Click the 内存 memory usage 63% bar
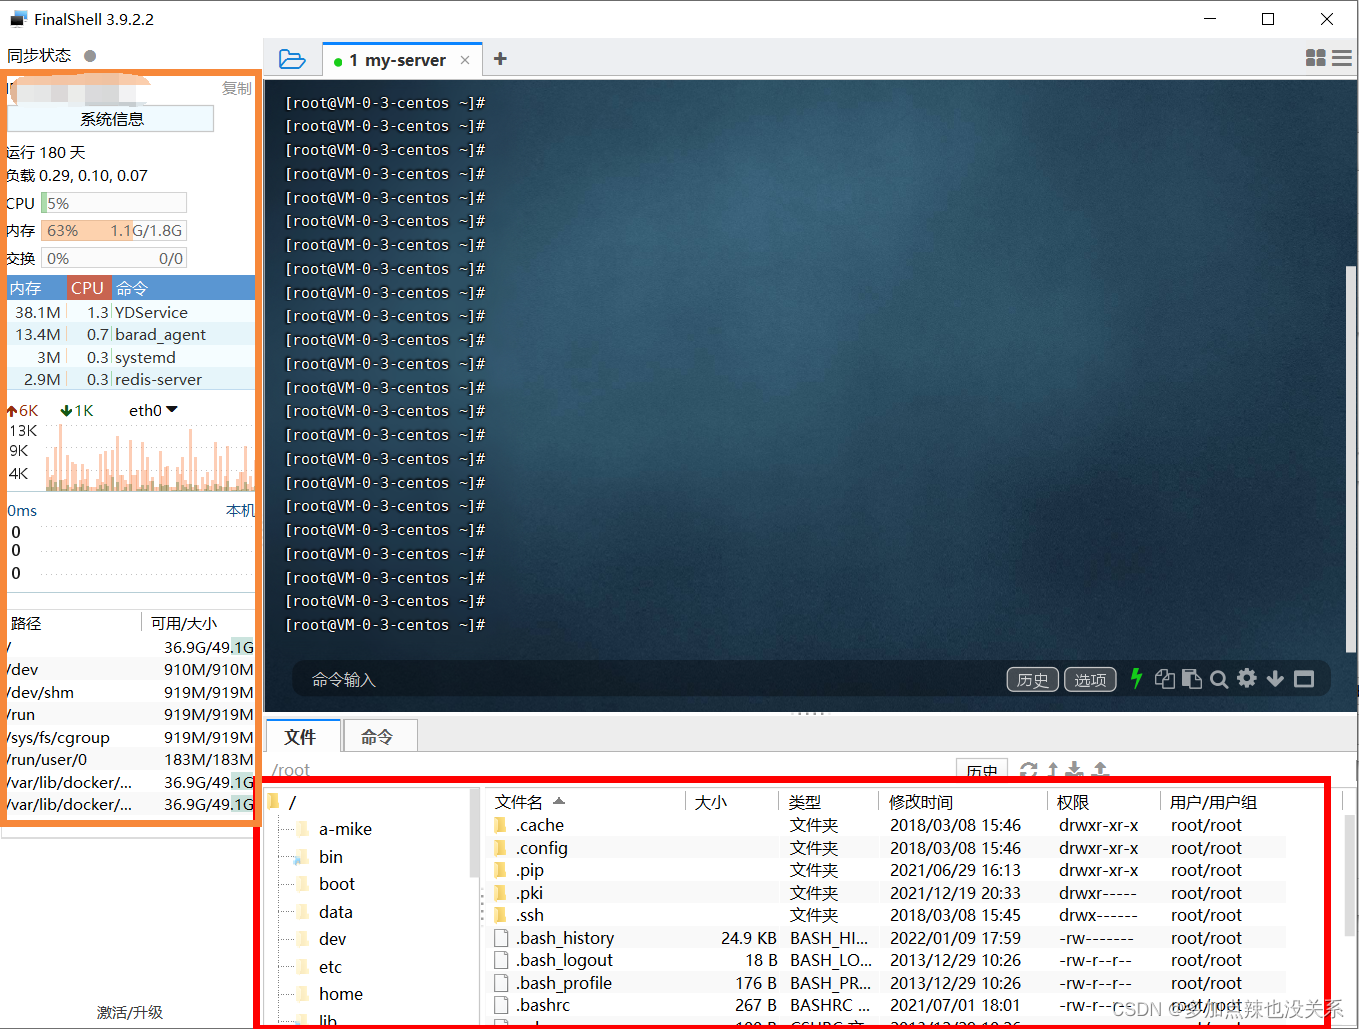The height and width of the screenshot is (1029, 1359). point(114,230)
